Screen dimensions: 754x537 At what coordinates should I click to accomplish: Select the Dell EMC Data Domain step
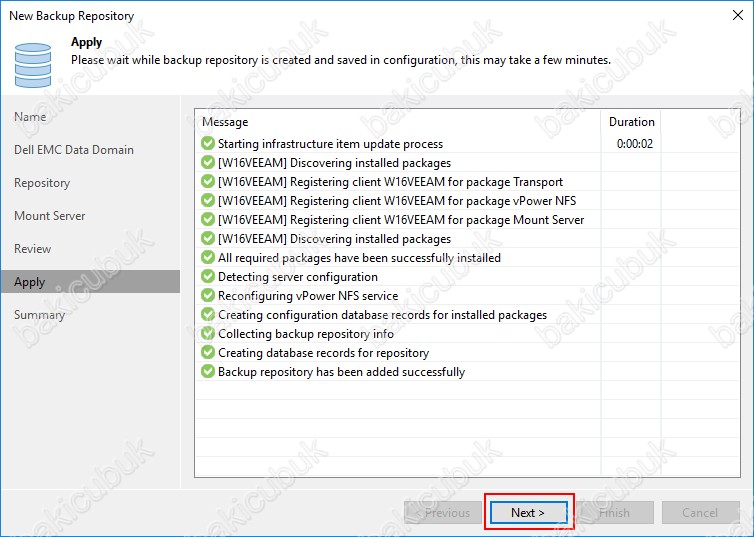(x=74, y=150)
